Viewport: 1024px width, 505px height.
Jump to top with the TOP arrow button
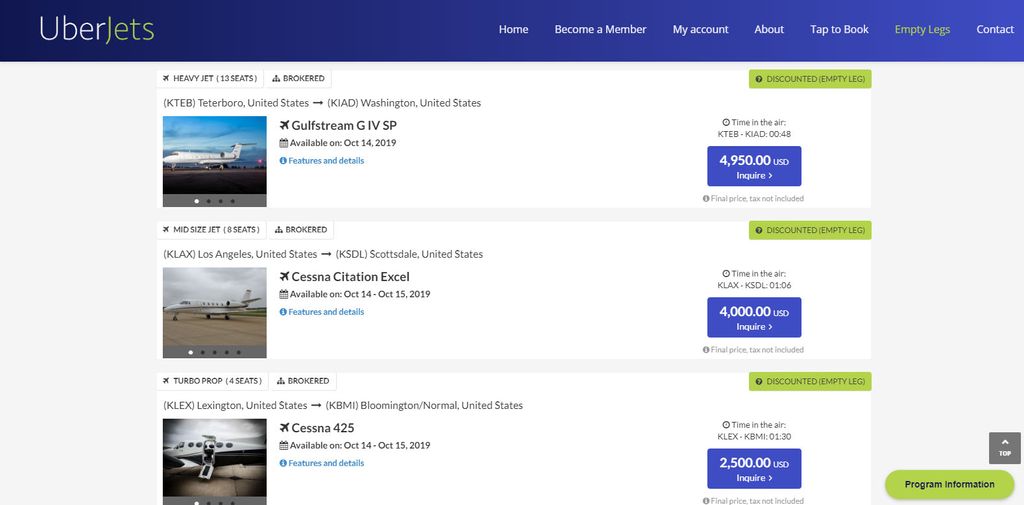(1004, 448)
